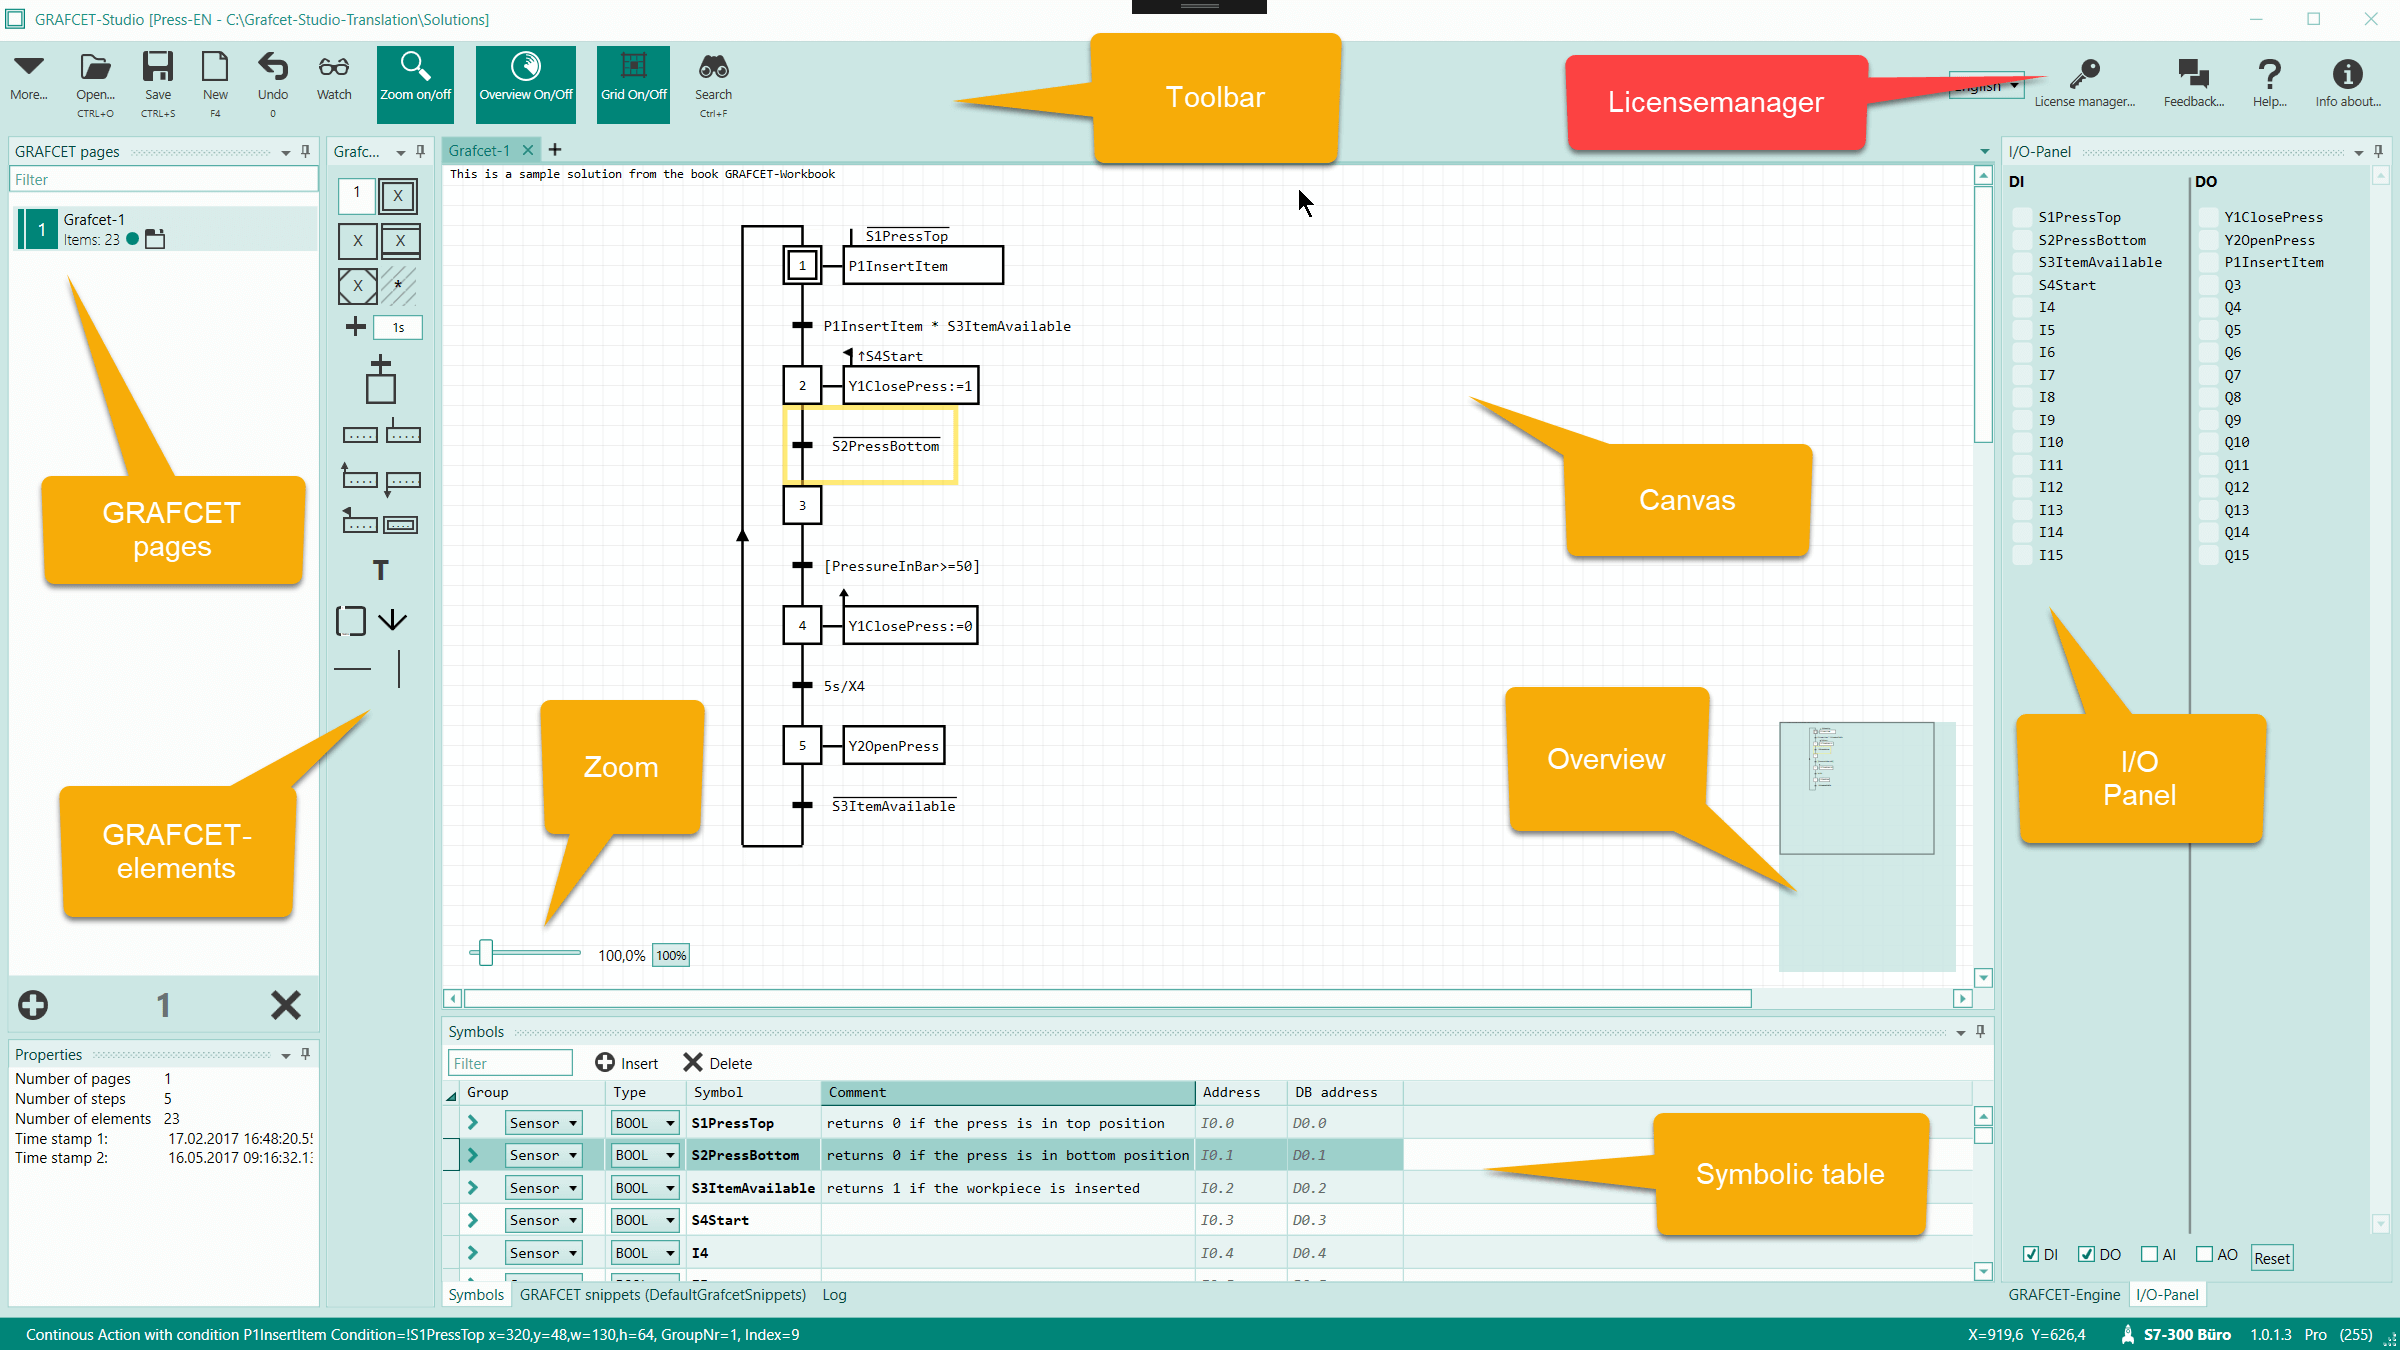Screen dimensions: 2400x1350
Task: Click the Reset button in I/O-Panel
Action: tap(2272, 1258)
